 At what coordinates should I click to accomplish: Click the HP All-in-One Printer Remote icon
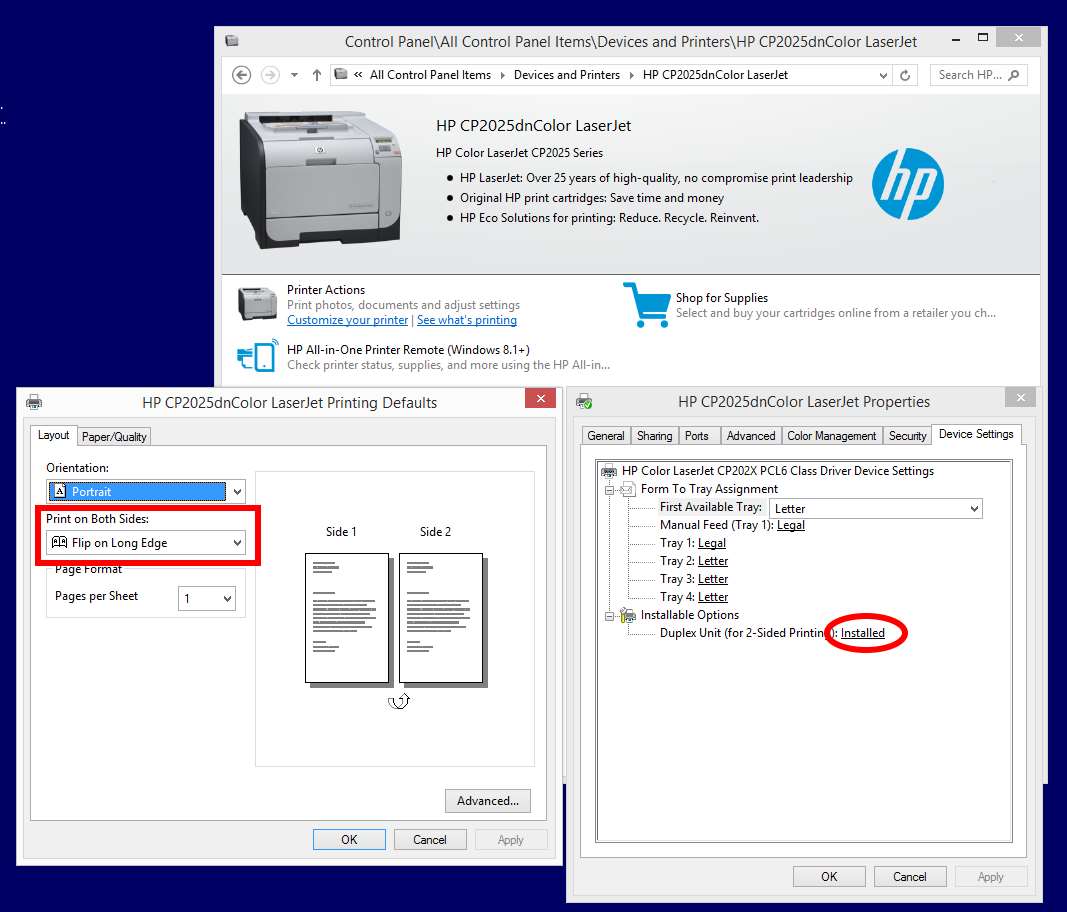[257, 355]
